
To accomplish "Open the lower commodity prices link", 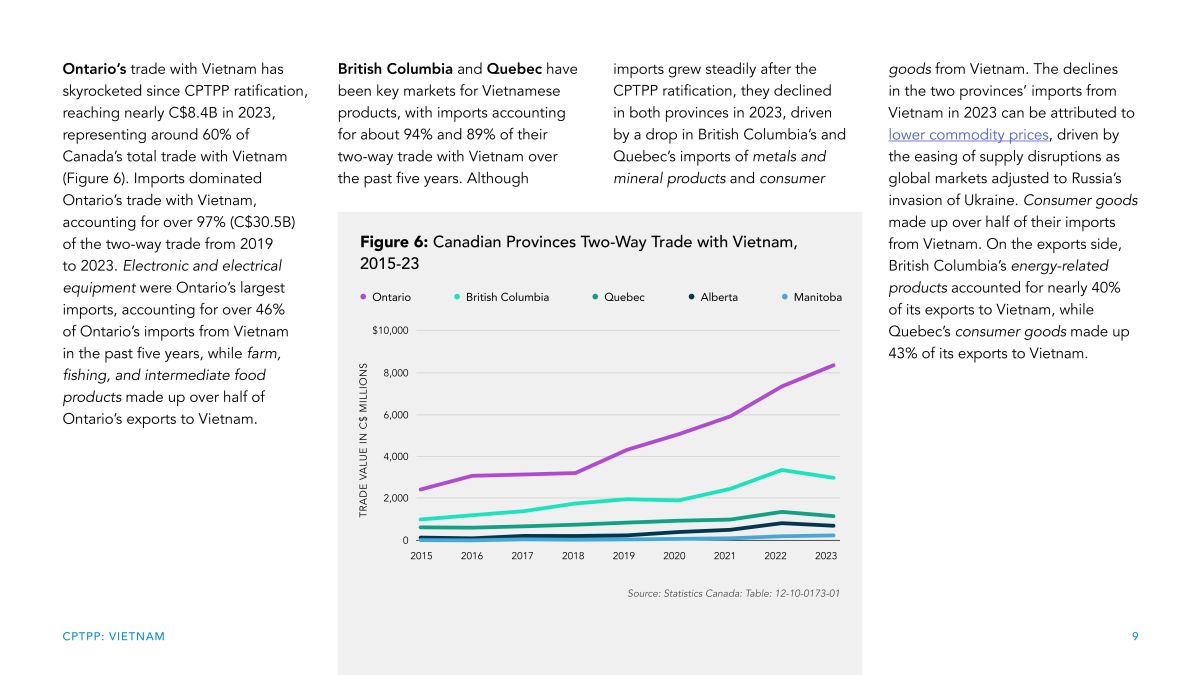I will tap(969, 133).
